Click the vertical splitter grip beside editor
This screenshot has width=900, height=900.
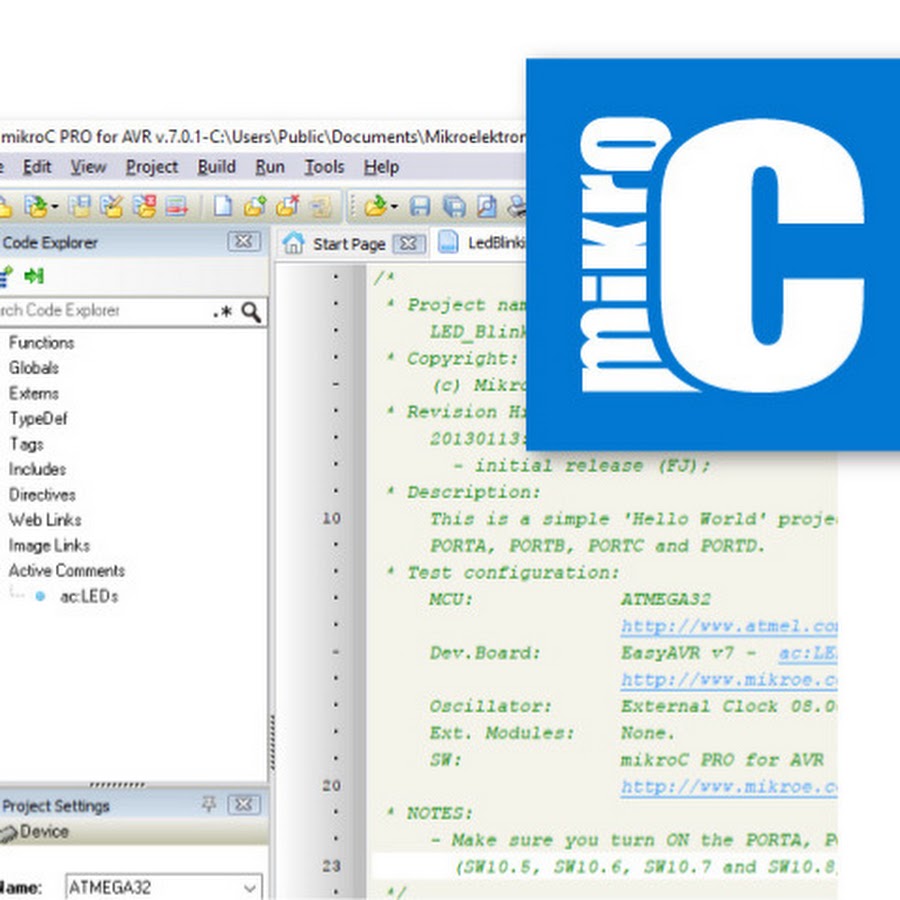tap(272, 742)
